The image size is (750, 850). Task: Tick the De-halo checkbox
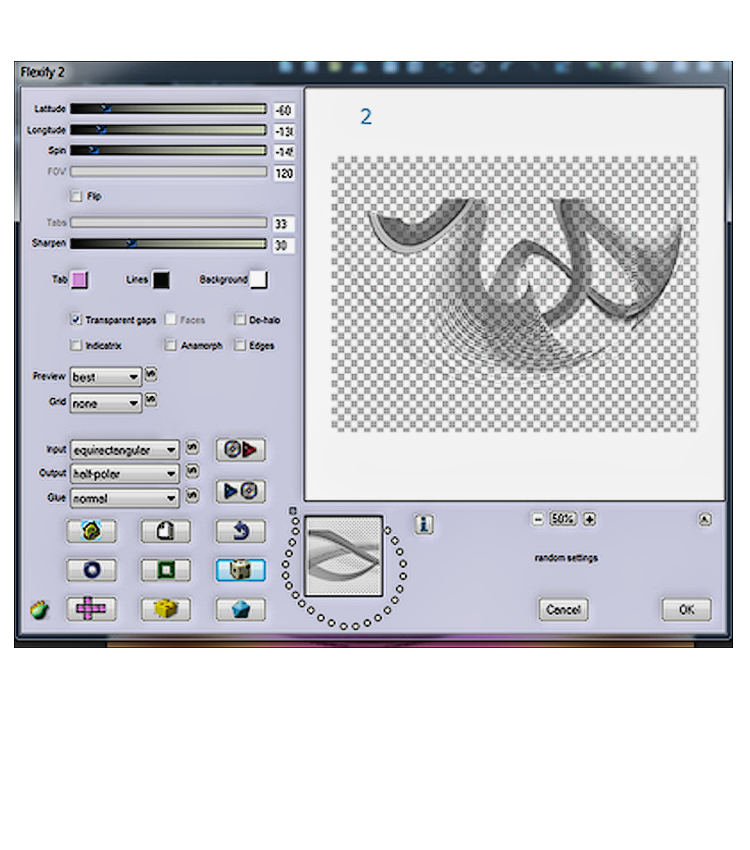(240, 320)
